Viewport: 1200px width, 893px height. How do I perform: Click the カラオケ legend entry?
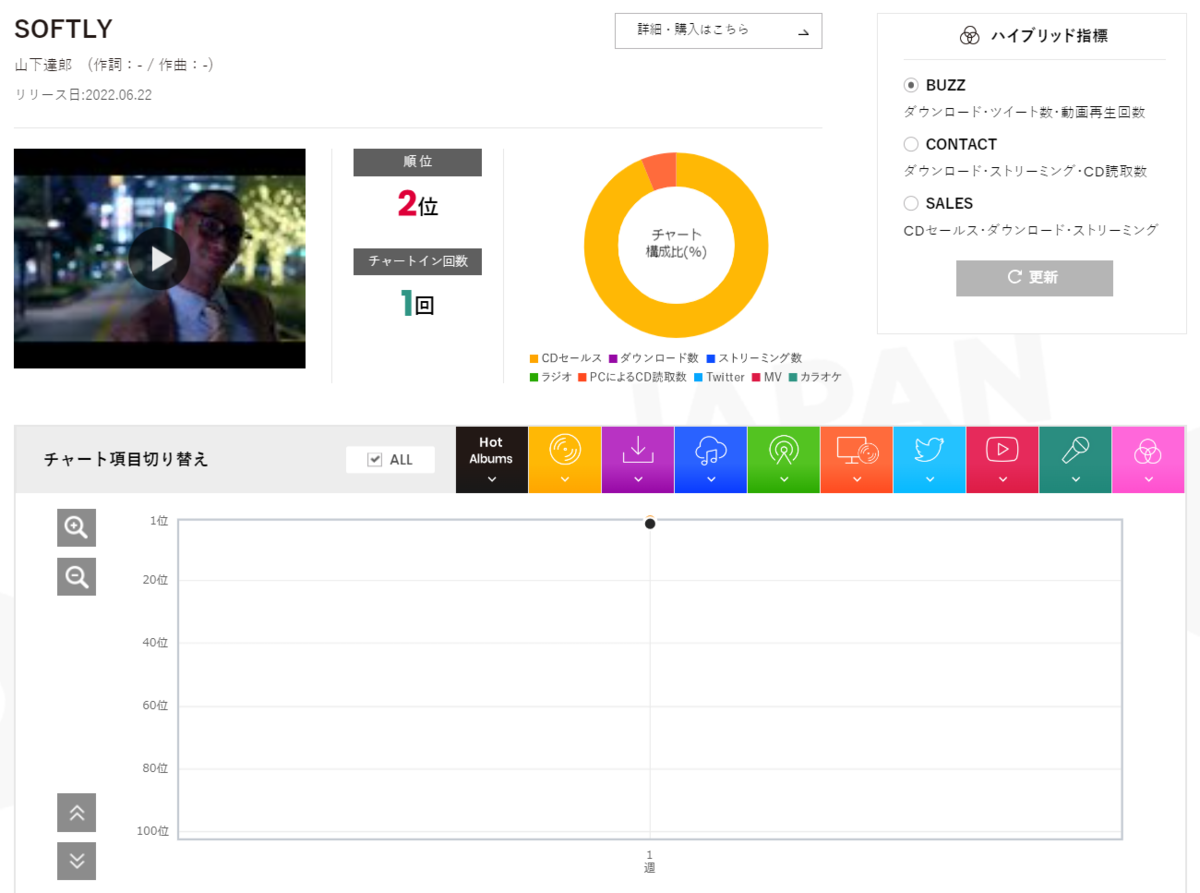pos(815,377)
